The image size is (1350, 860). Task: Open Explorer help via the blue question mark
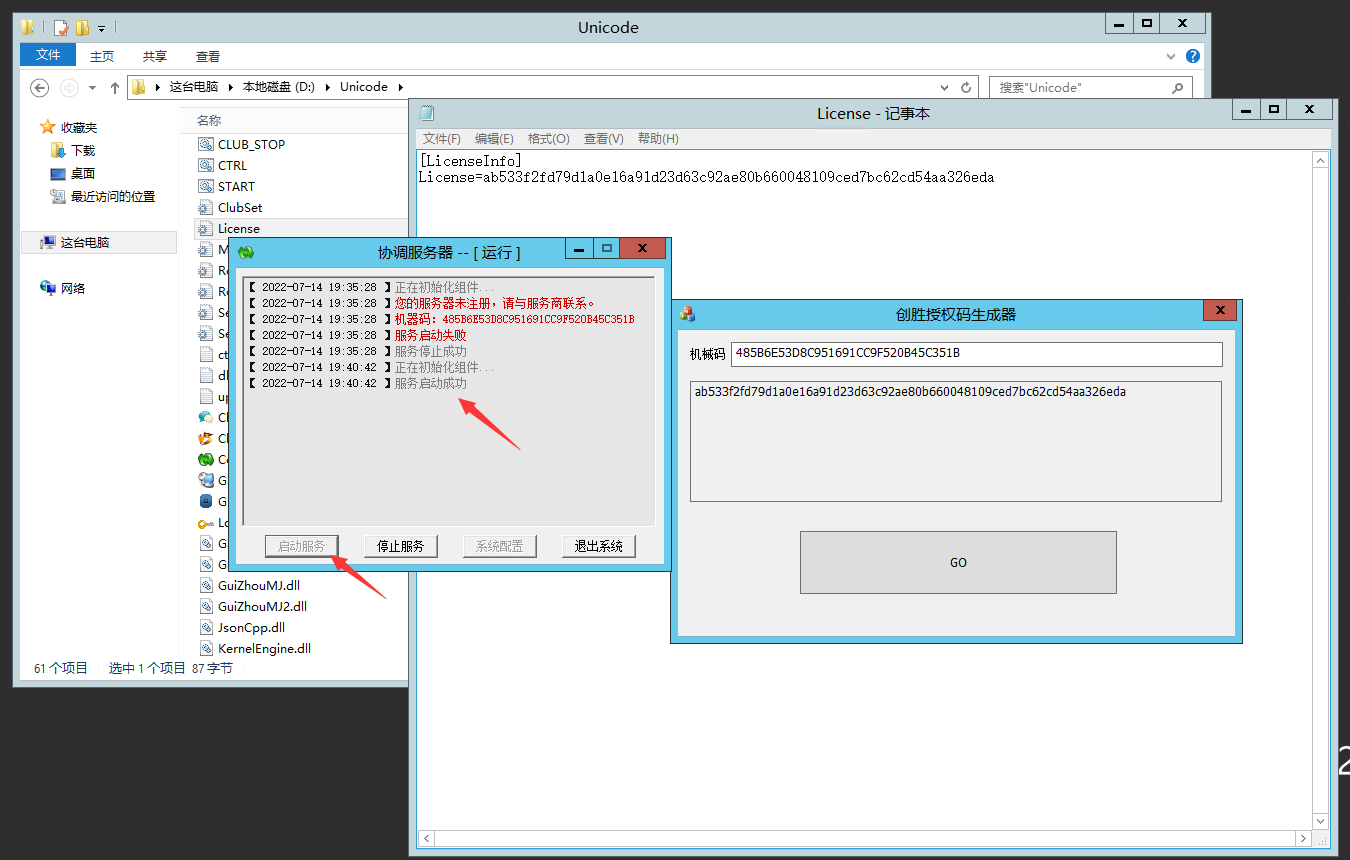click(1192, 57)
